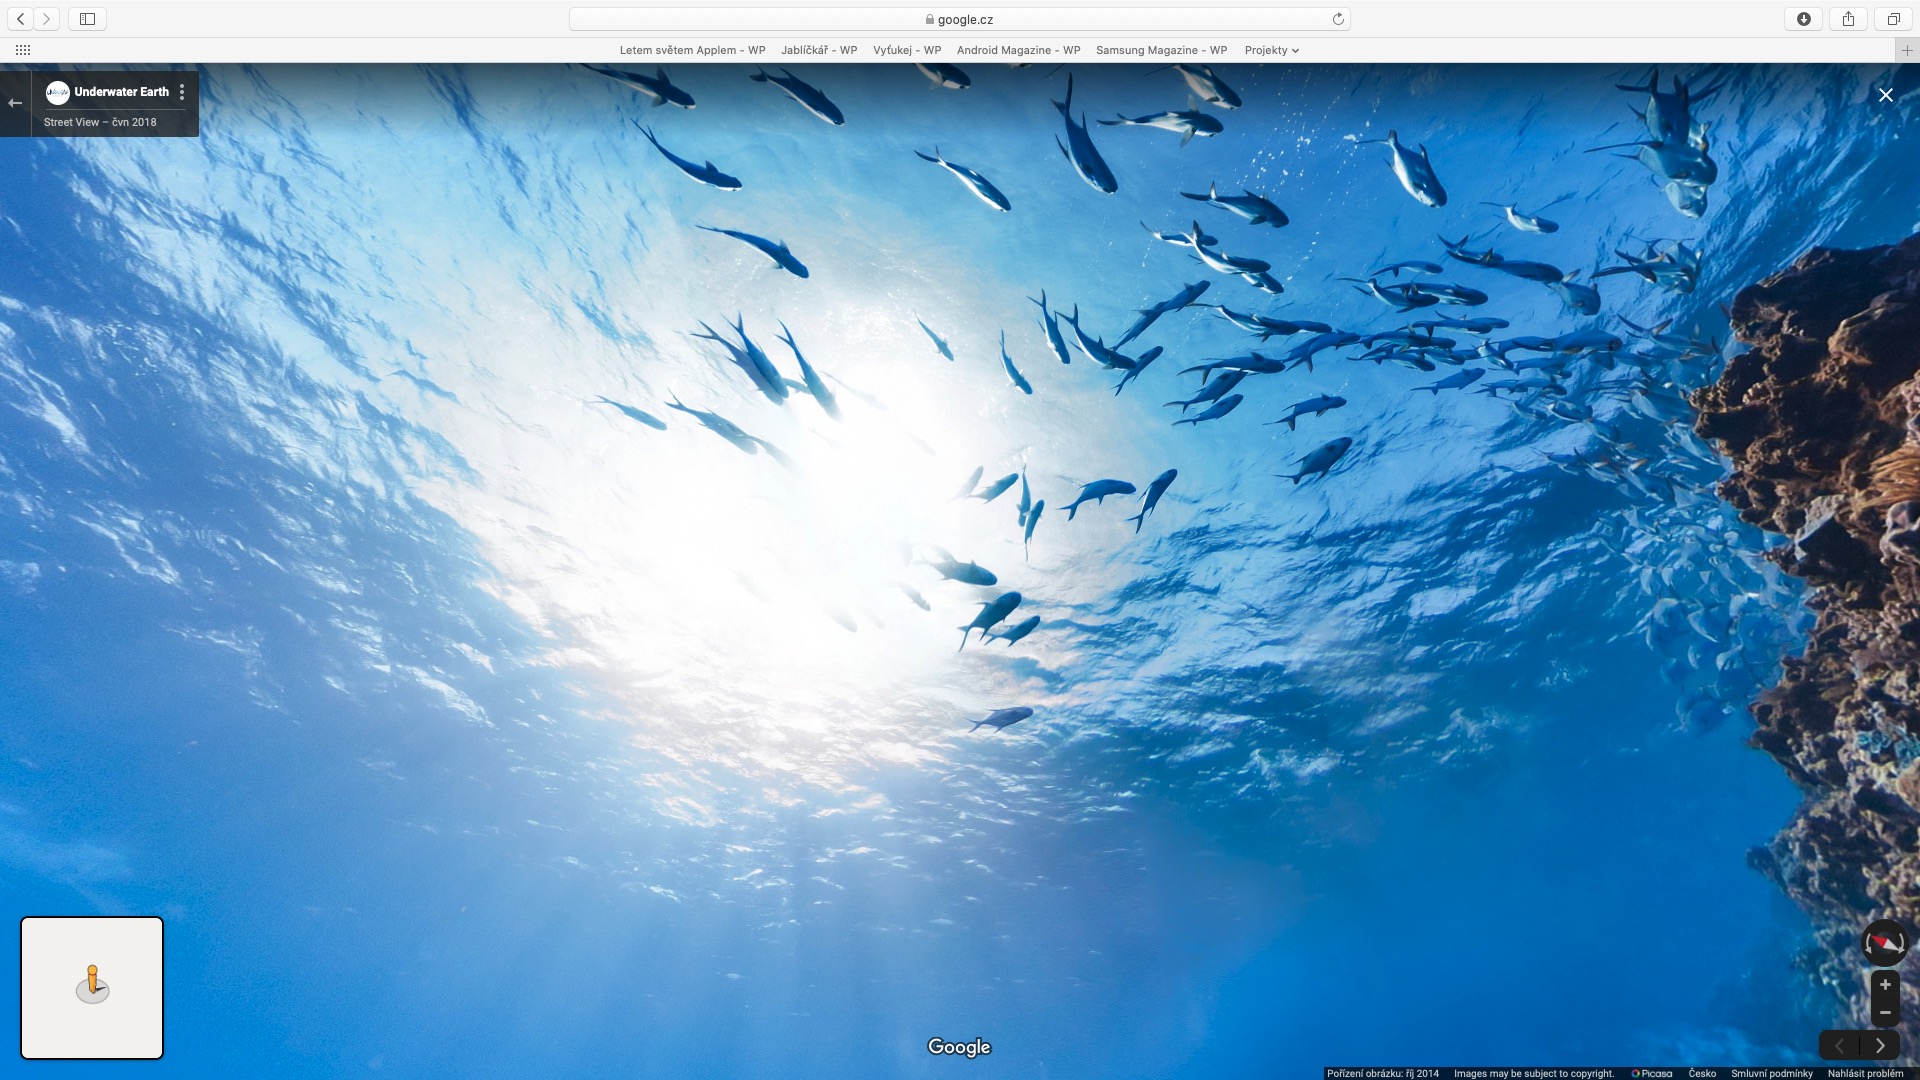
Task: Zoom out with the minus button
Action: (x=1885, y=1013)
